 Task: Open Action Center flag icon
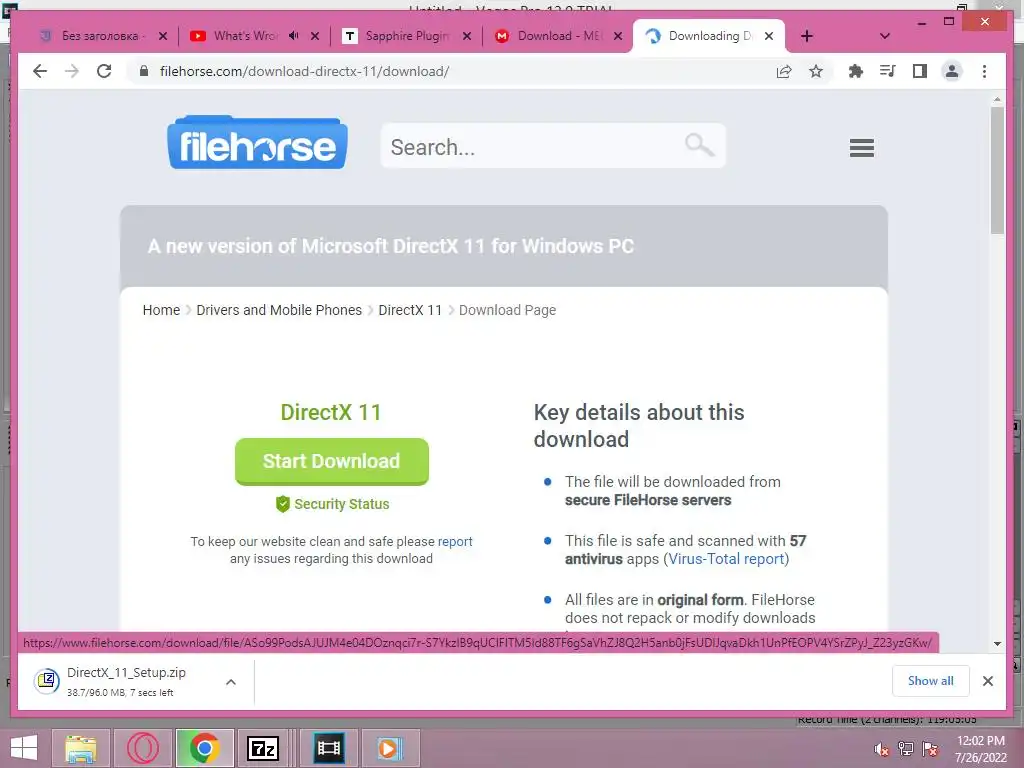click(x=930, y=749)
